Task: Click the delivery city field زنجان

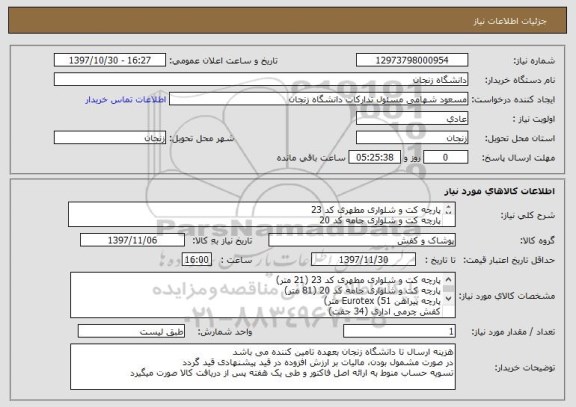Action: [x=110, y=138]
